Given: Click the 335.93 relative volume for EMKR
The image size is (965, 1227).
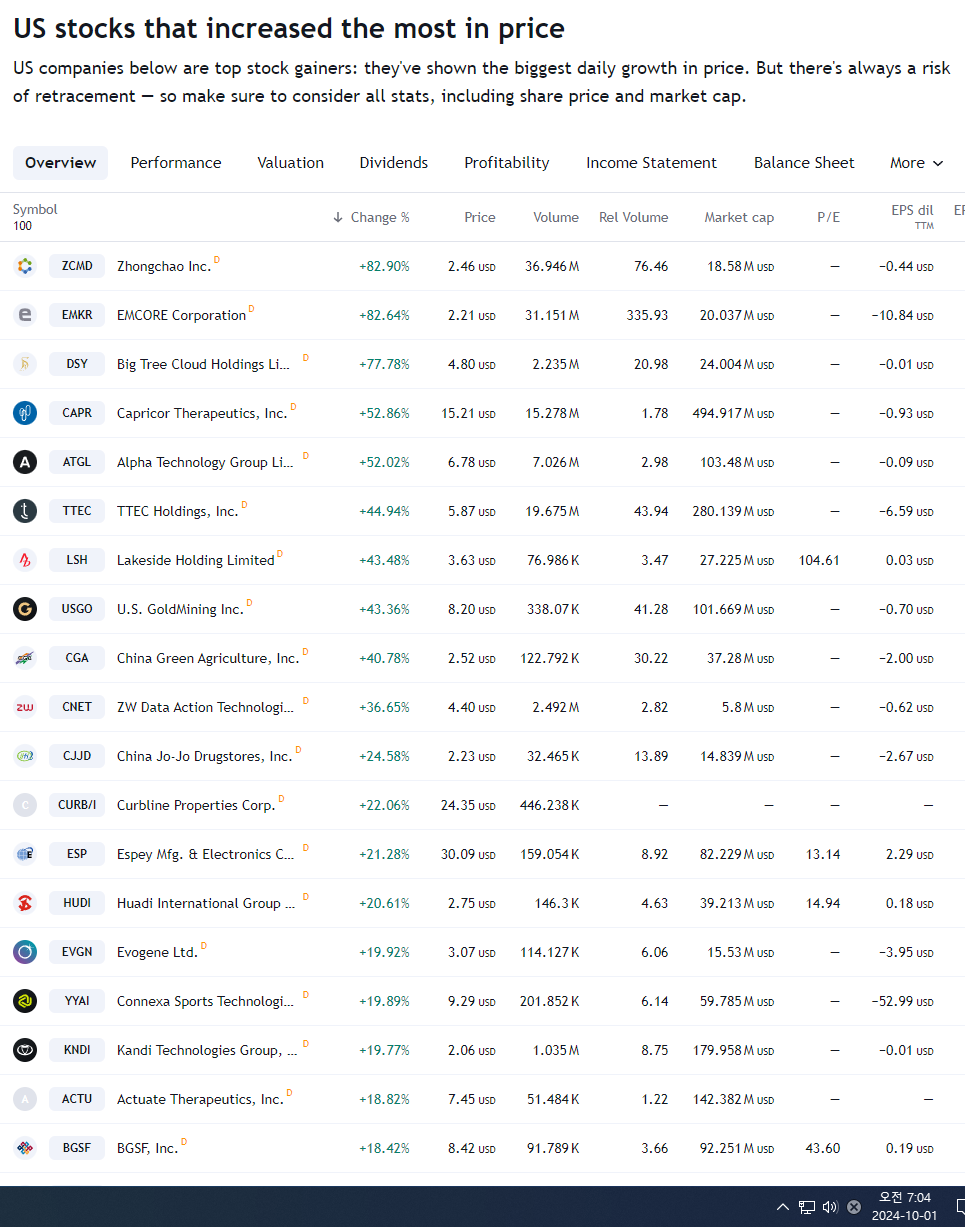Looking at the screenshot, I should pyautogui.click(x=647, y=315).
